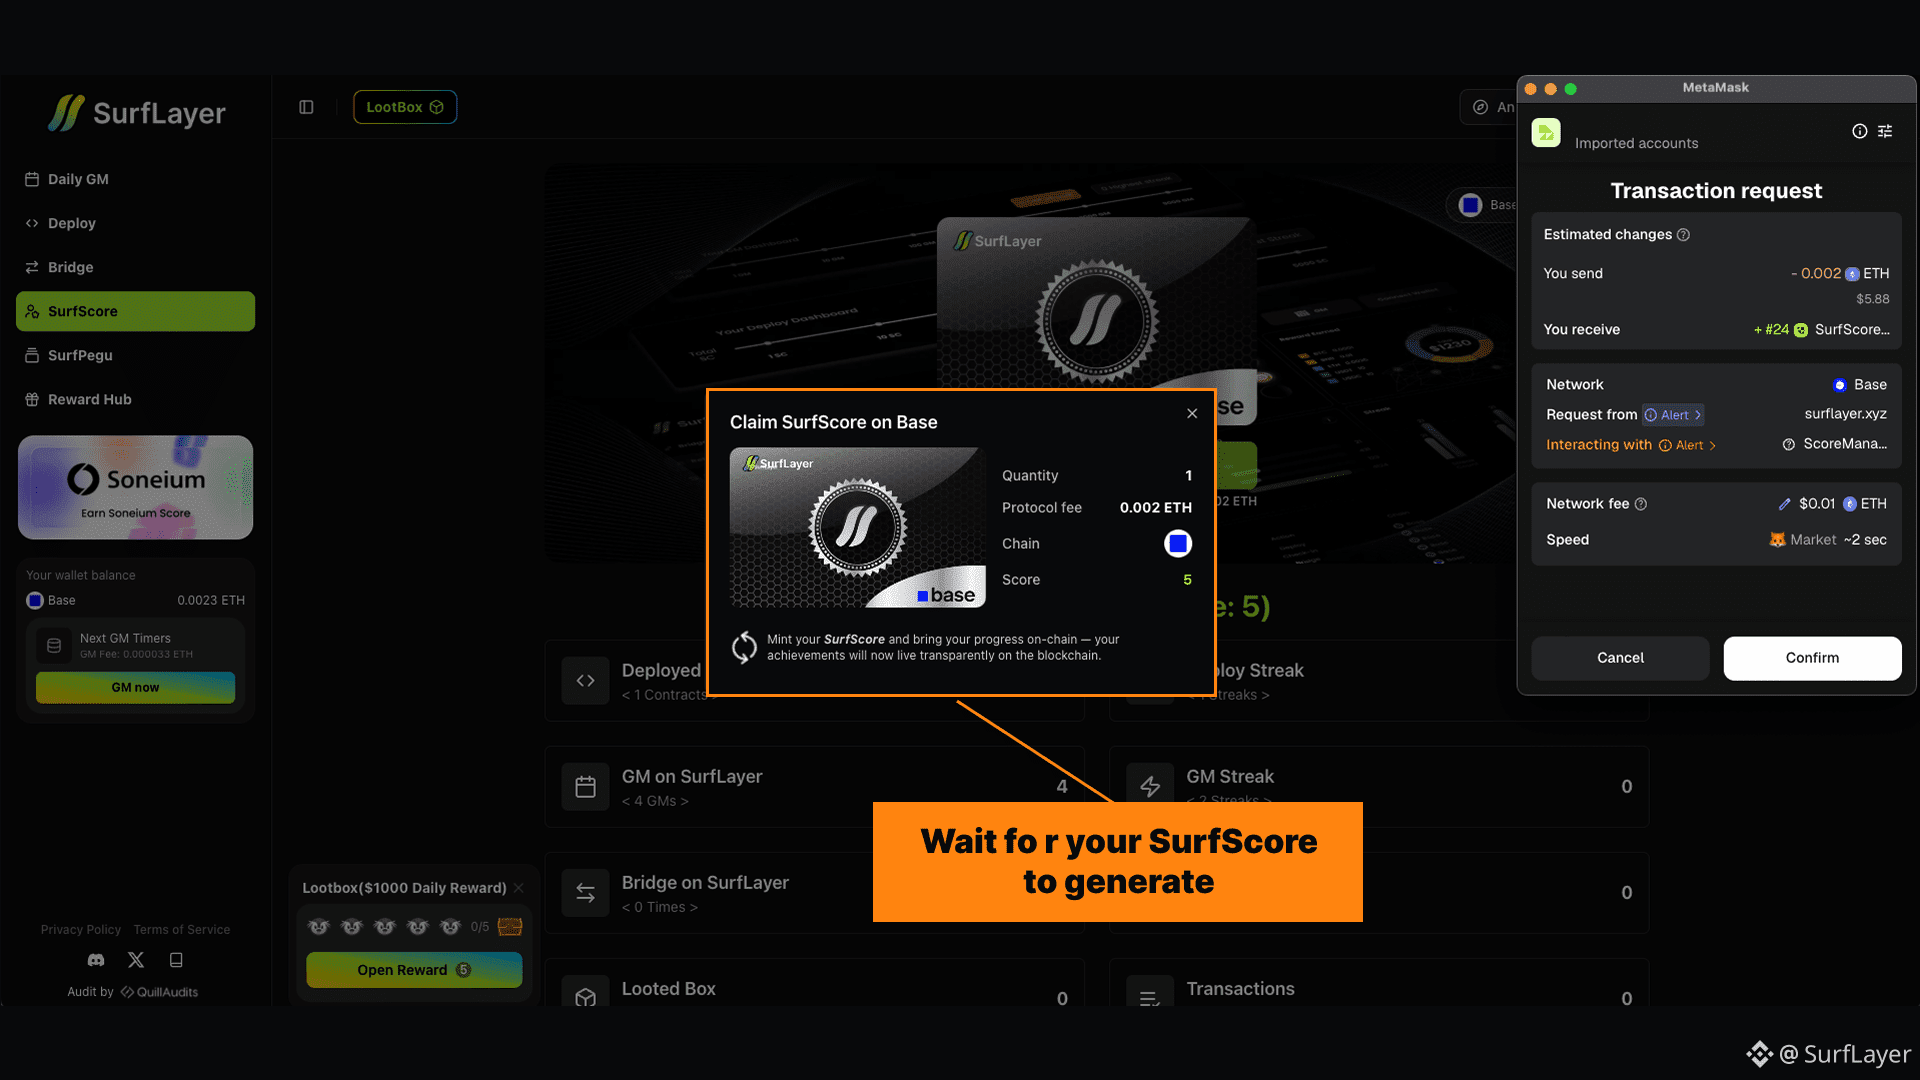Expand the 4 GMs details link
The image size is (1920, 1080).
[655, 801]
